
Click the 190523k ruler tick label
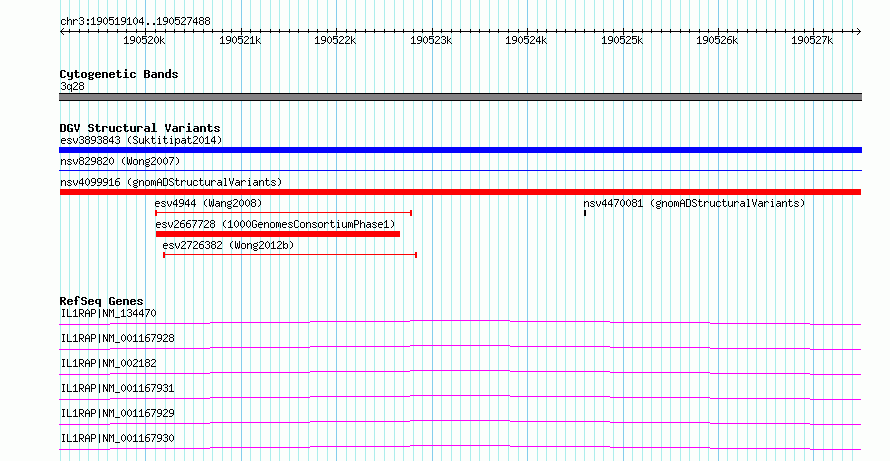click(x=431, y=40)
